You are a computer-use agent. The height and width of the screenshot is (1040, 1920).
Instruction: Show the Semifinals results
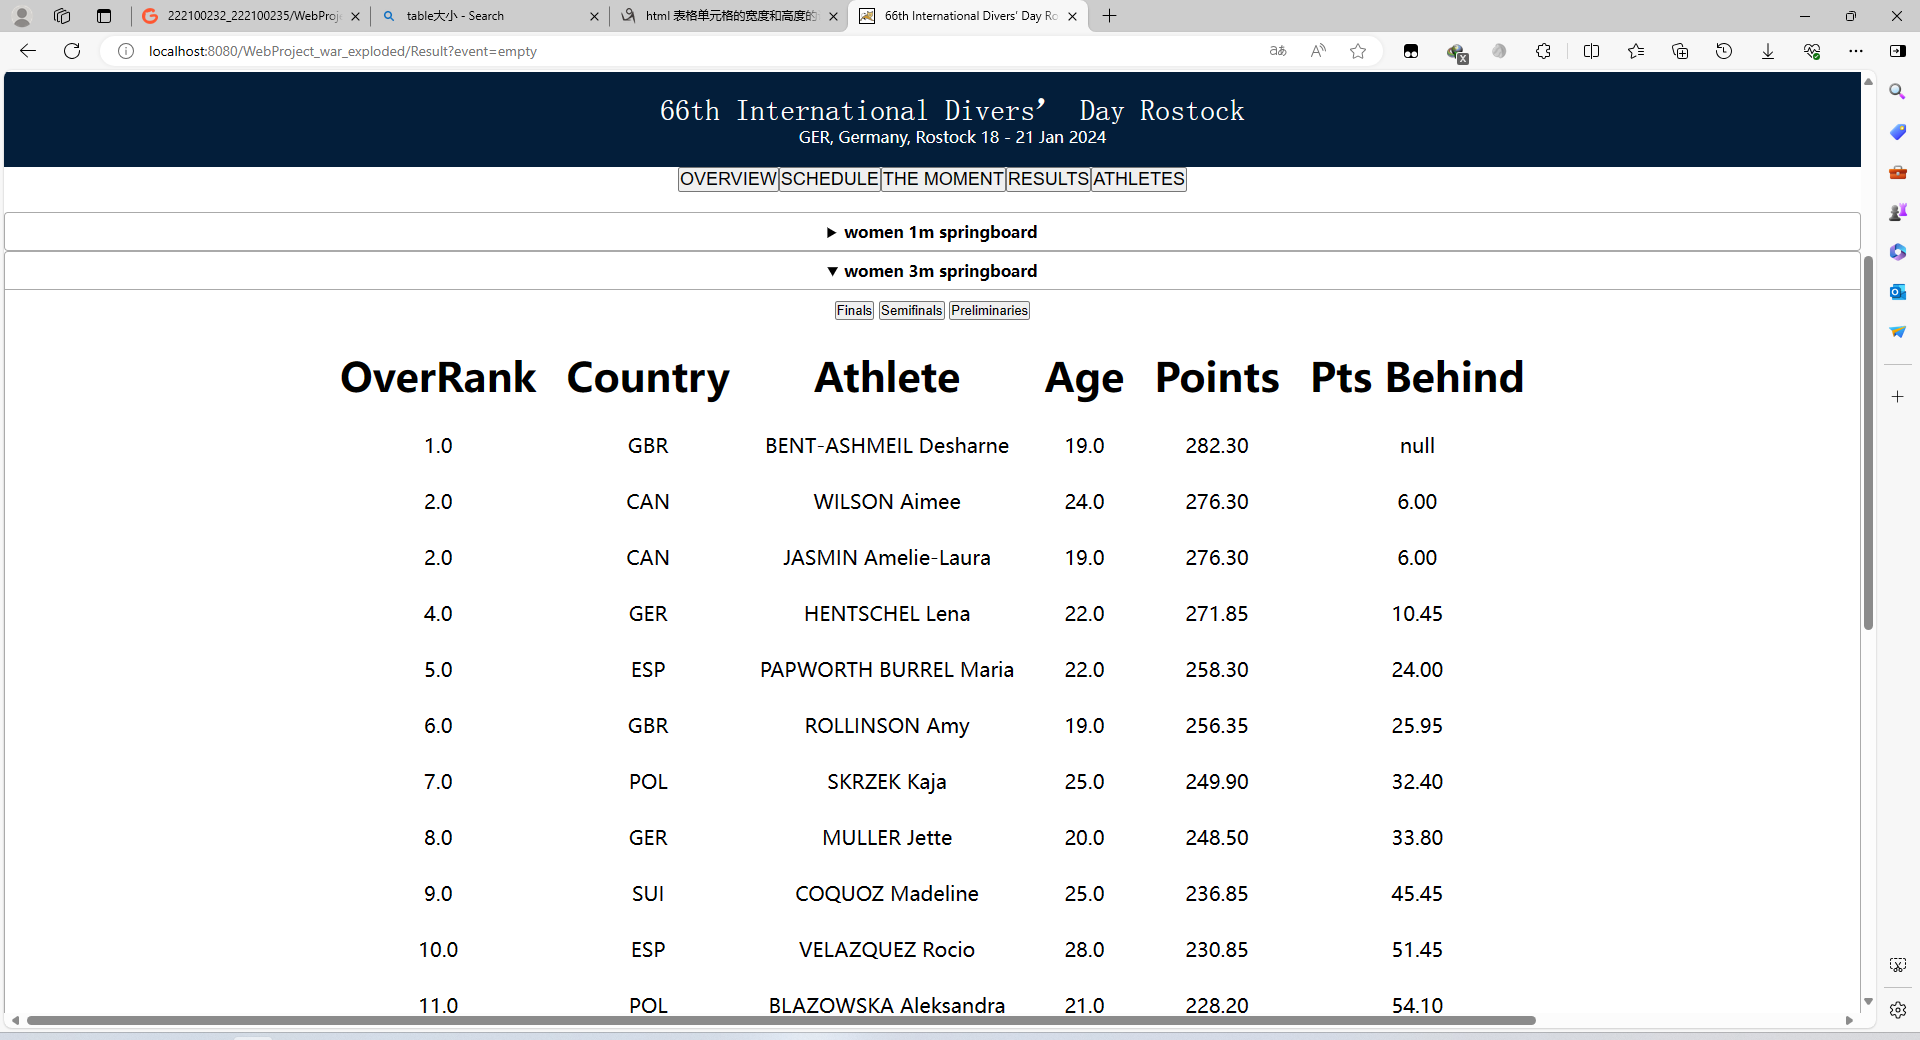tap(911, 311)
